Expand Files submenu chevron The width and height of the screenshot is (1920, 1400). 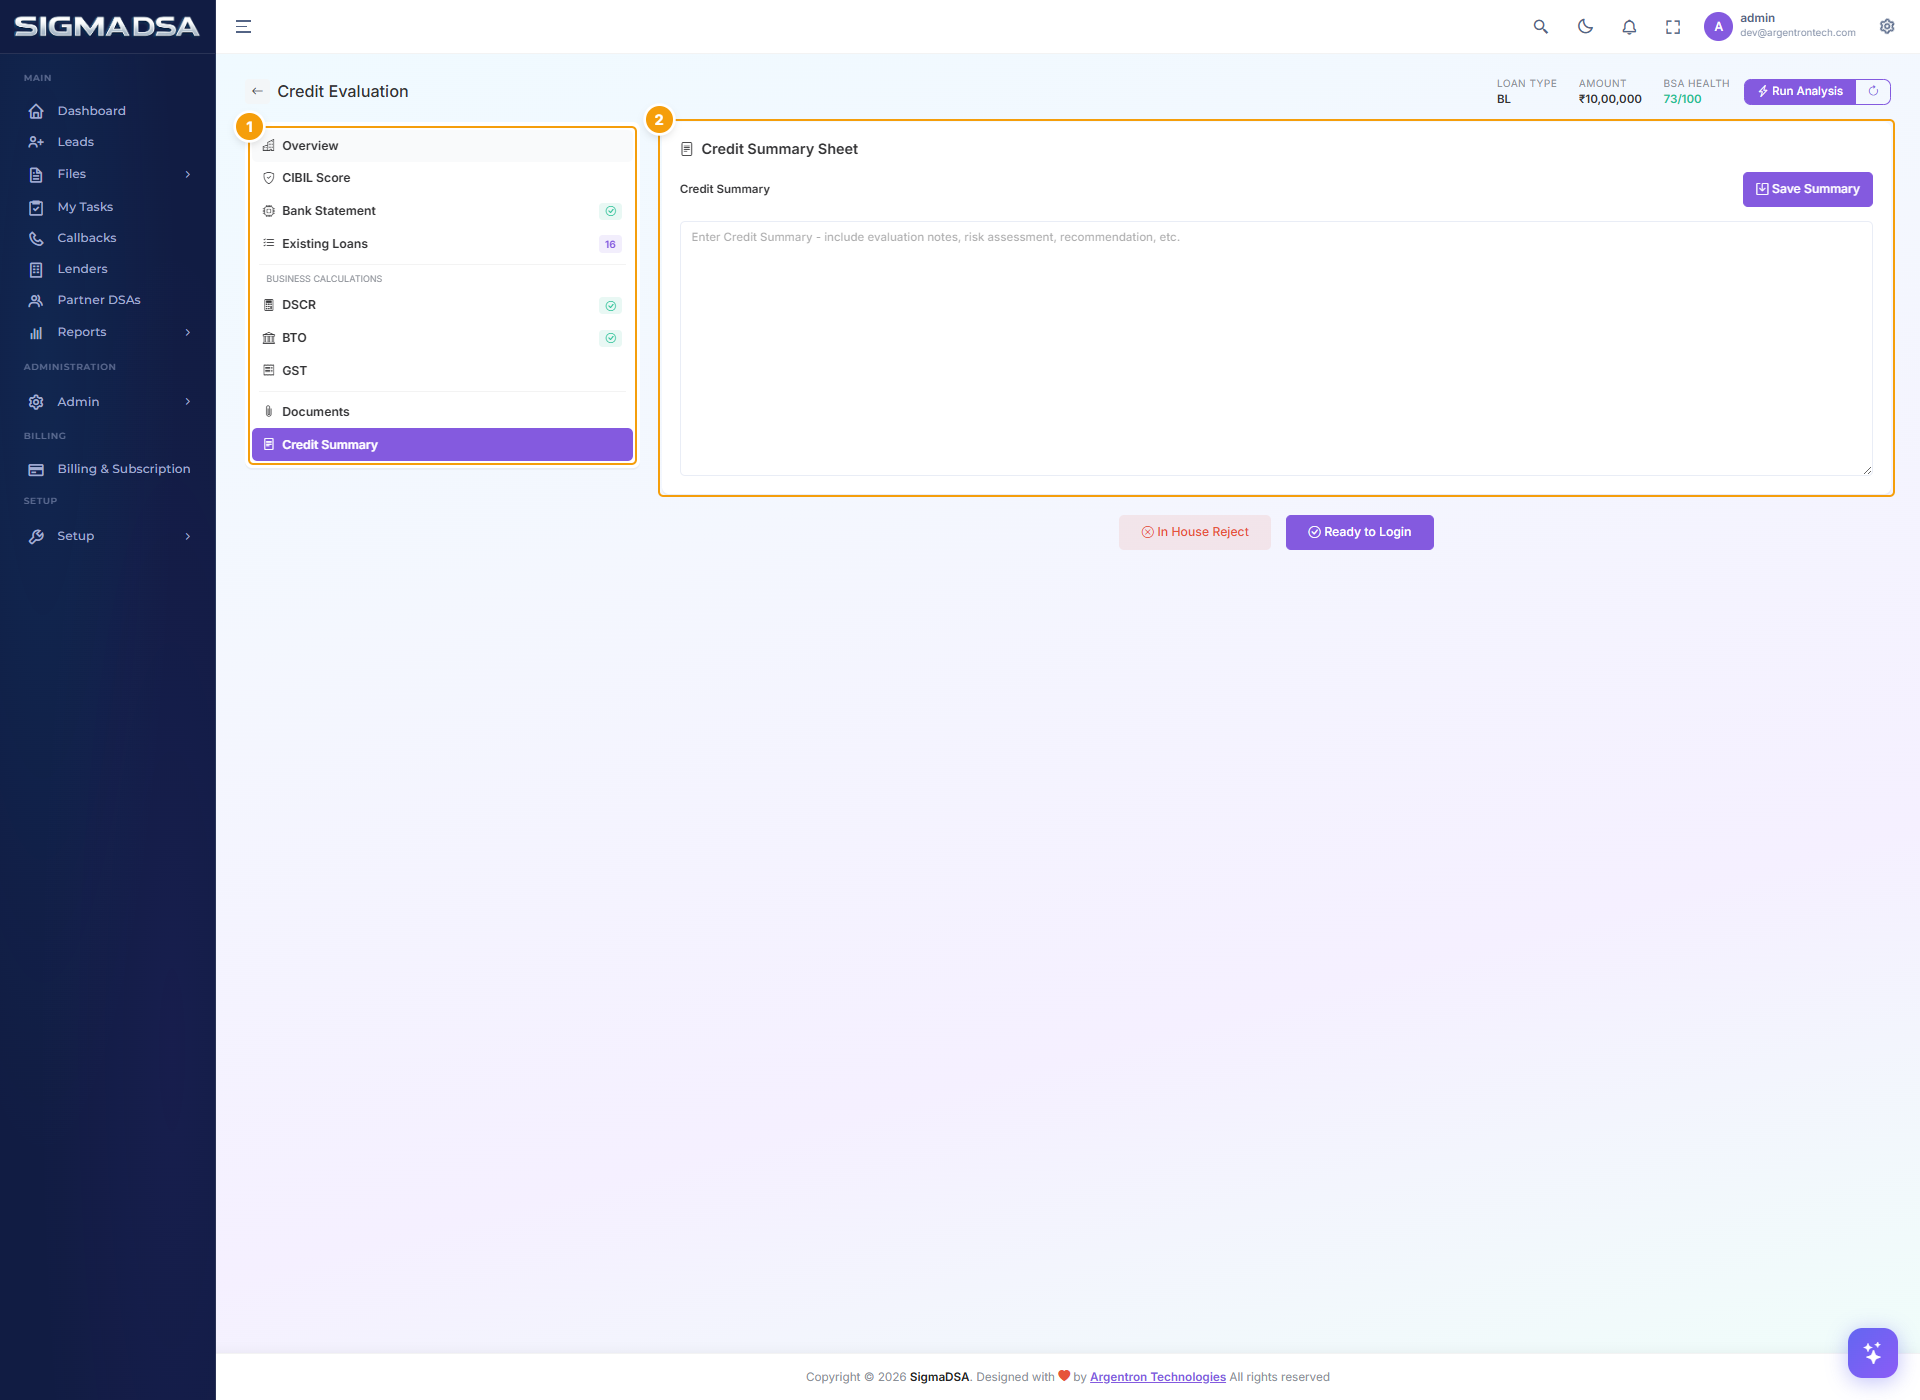point(187,174)
